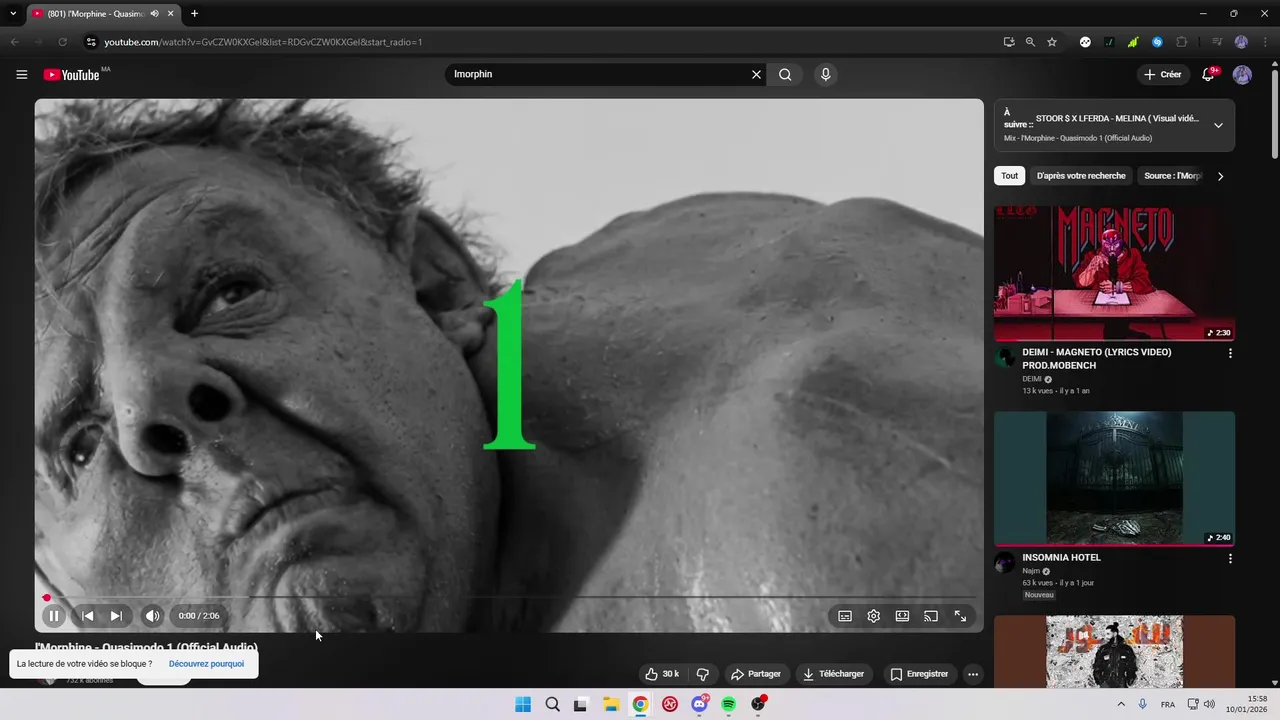Screen dimensions: 1280x720
Task: Select the Tout filter chip
Action: 1010,176
